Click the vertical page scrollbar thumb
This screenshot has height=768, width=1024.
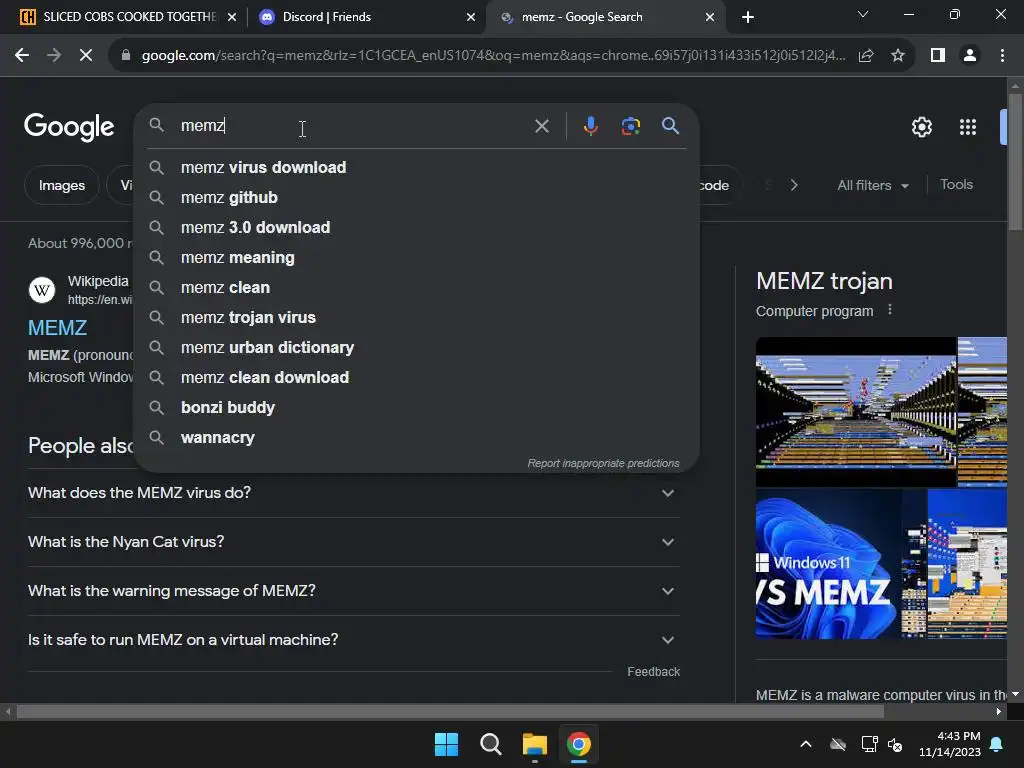(x=1015, y=162)
